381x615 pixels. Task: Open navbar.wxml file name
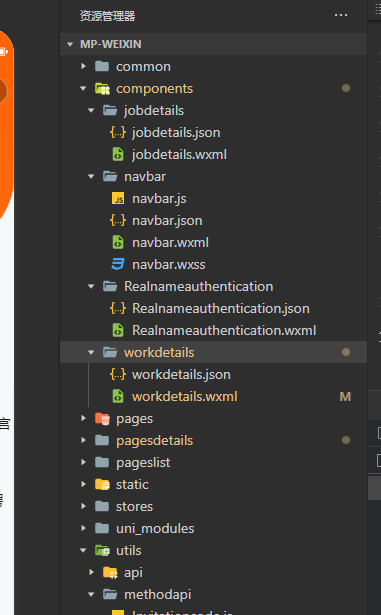[170, 243]
